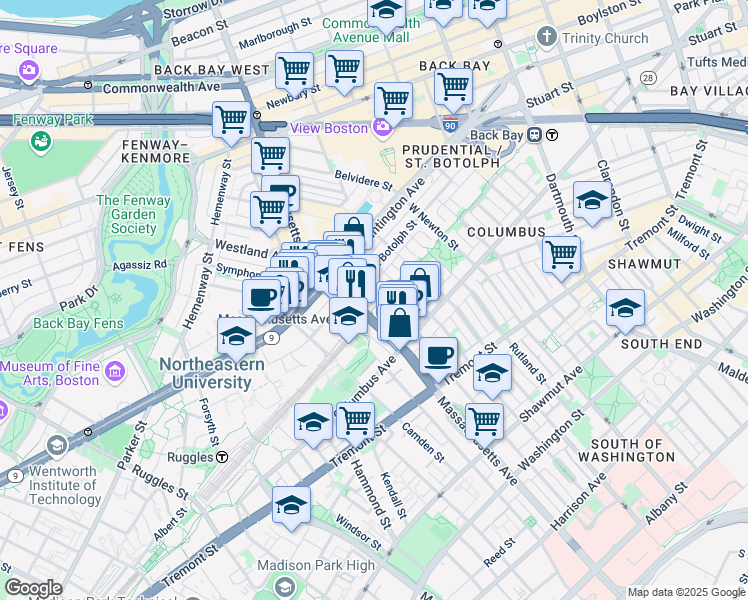Select the Ruggles T station icon
This screenshot has height=600, width=748.
222,457
